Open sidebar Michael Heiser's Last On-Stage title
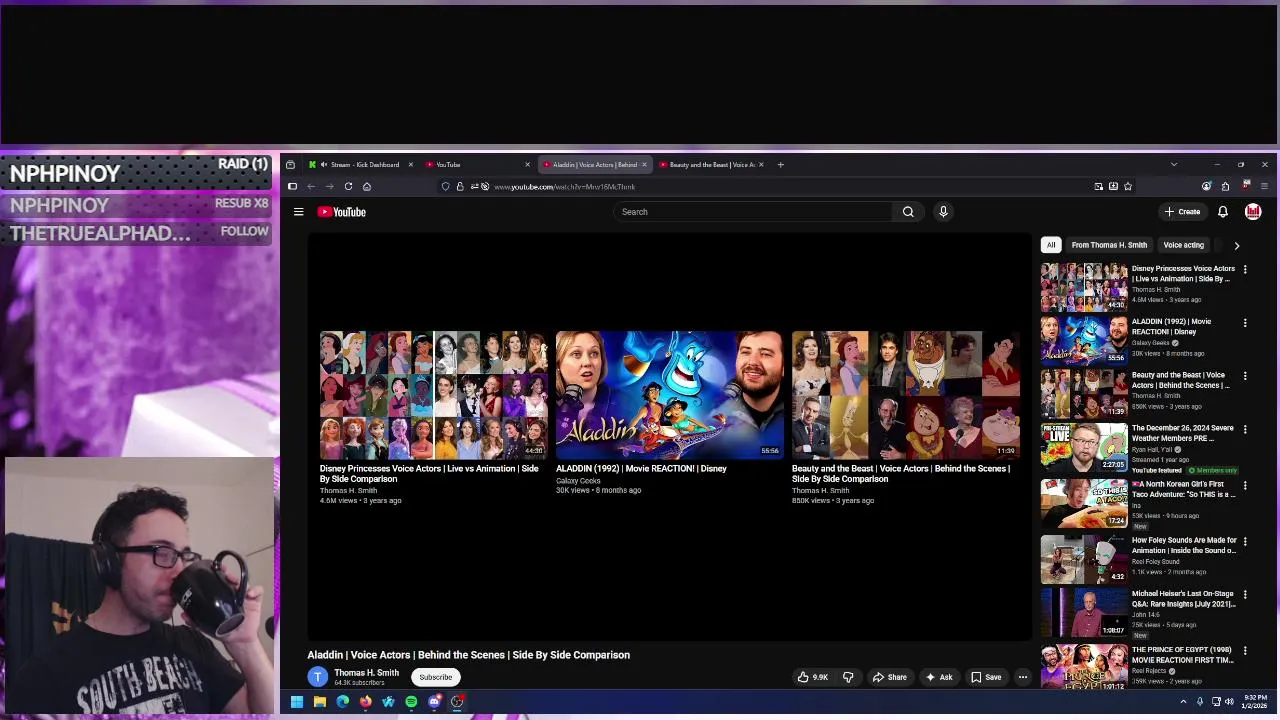1280x720 pixels. 1183,599
